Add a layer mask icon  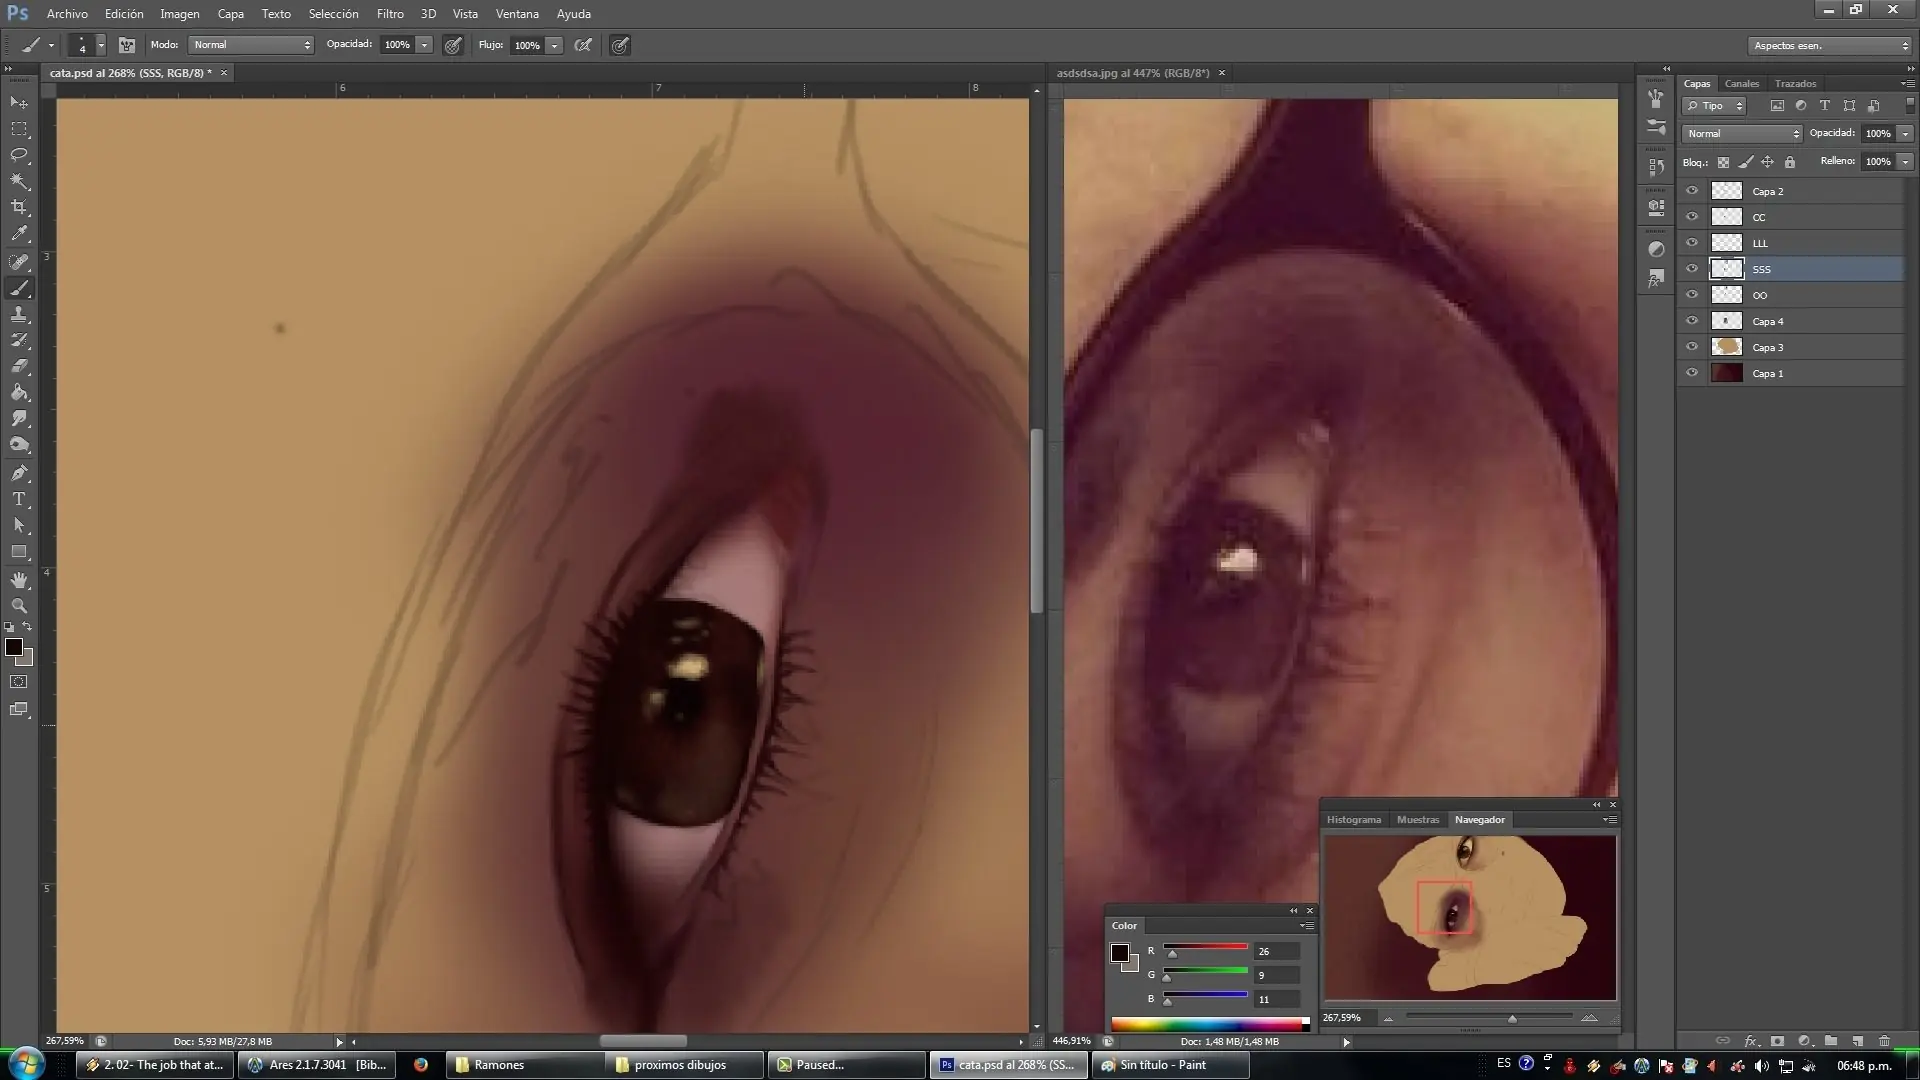1777,1041
